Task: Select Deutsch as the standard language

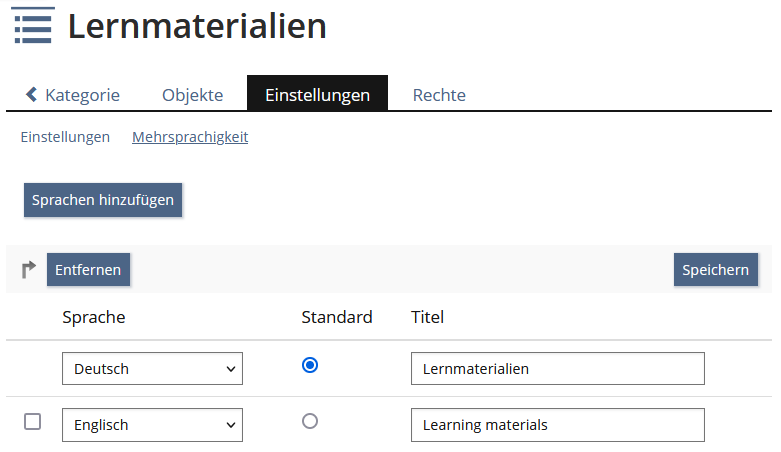Action: (x=310, y=365)
